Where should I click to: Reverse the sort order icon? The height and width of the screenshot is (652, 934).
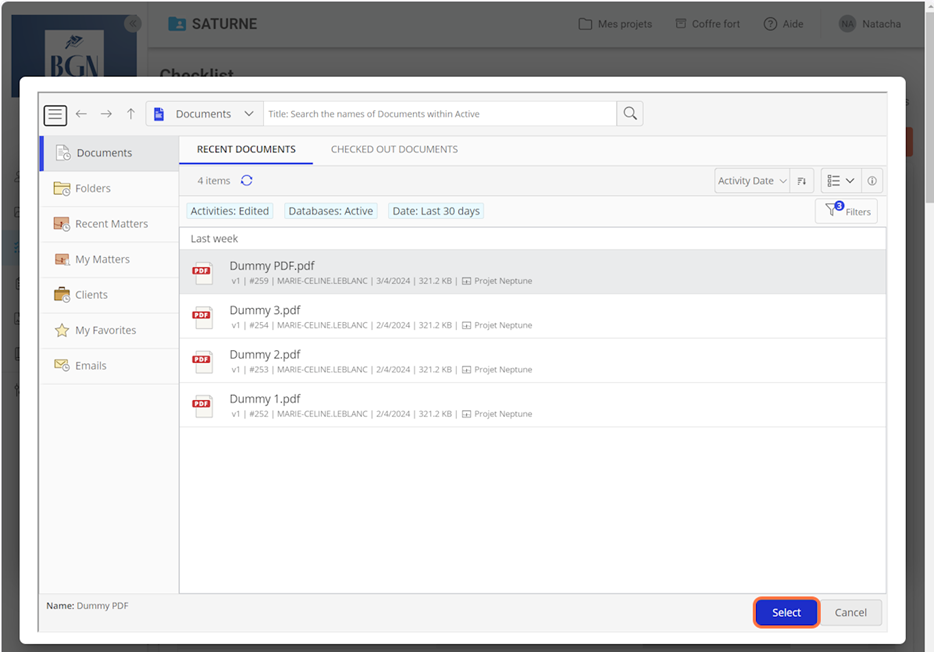coord(802,181)
